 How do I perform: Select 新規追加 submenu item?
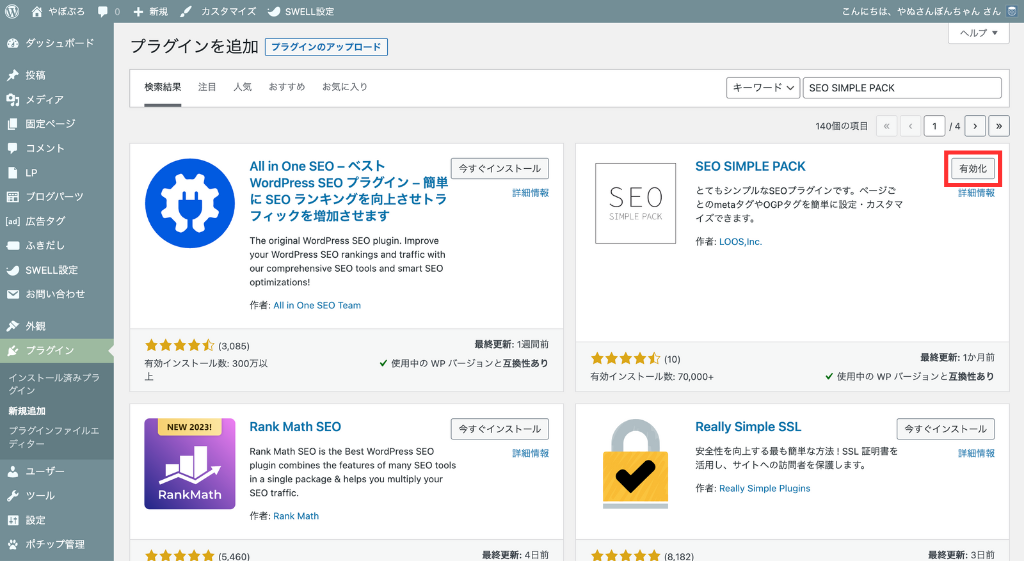pyautogui.click(x=27, y=411)
